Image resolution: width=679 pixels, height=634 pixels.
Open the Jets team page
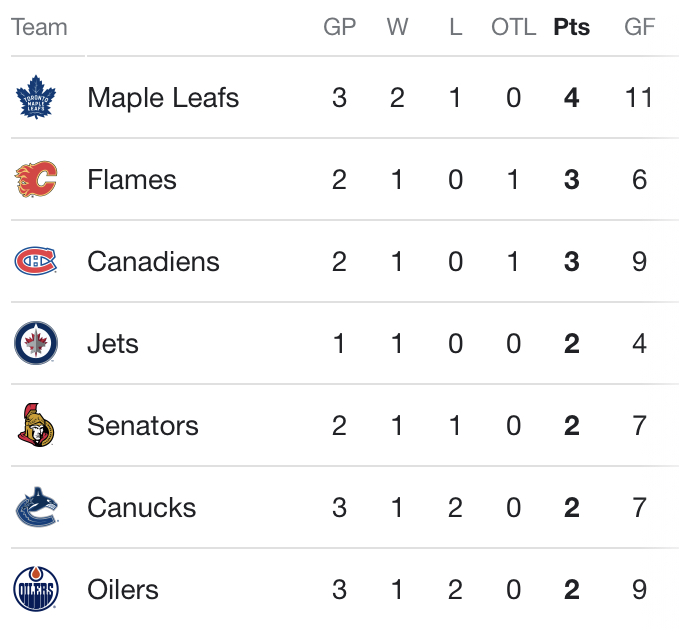113,343
